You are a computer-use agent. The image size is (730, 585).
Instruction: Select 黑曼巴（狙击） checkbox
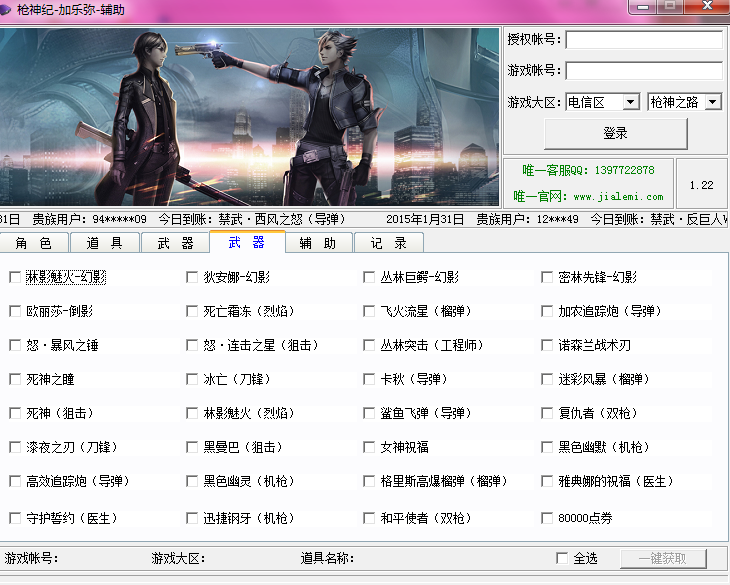tap(192, 447)
